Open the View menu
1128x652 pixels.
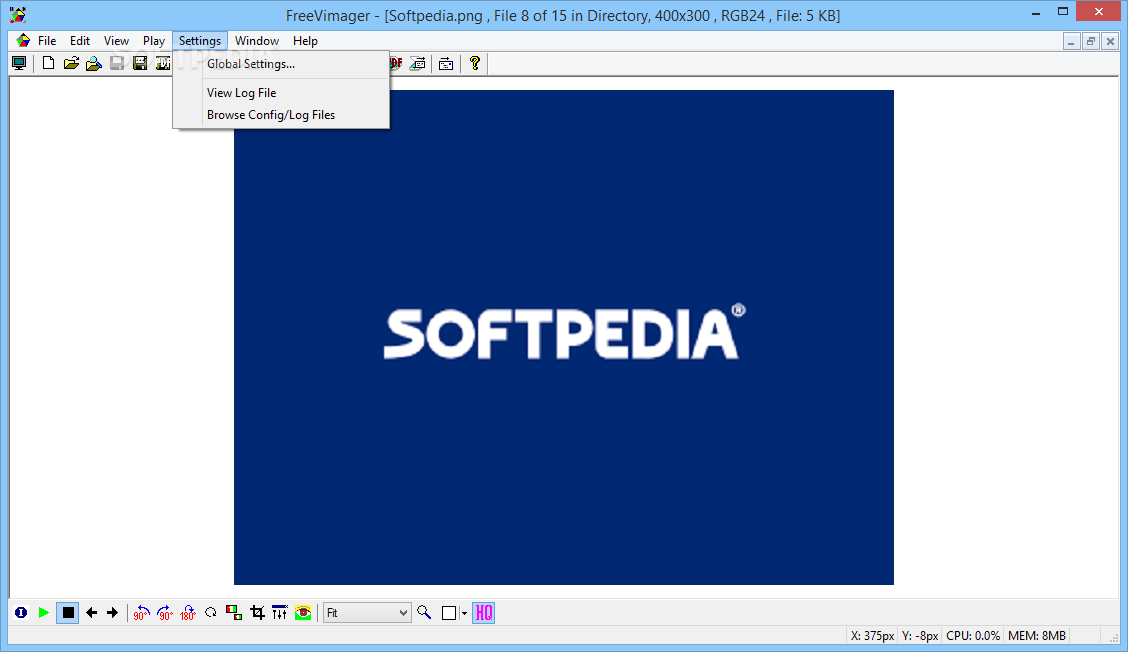coord(117,41)
